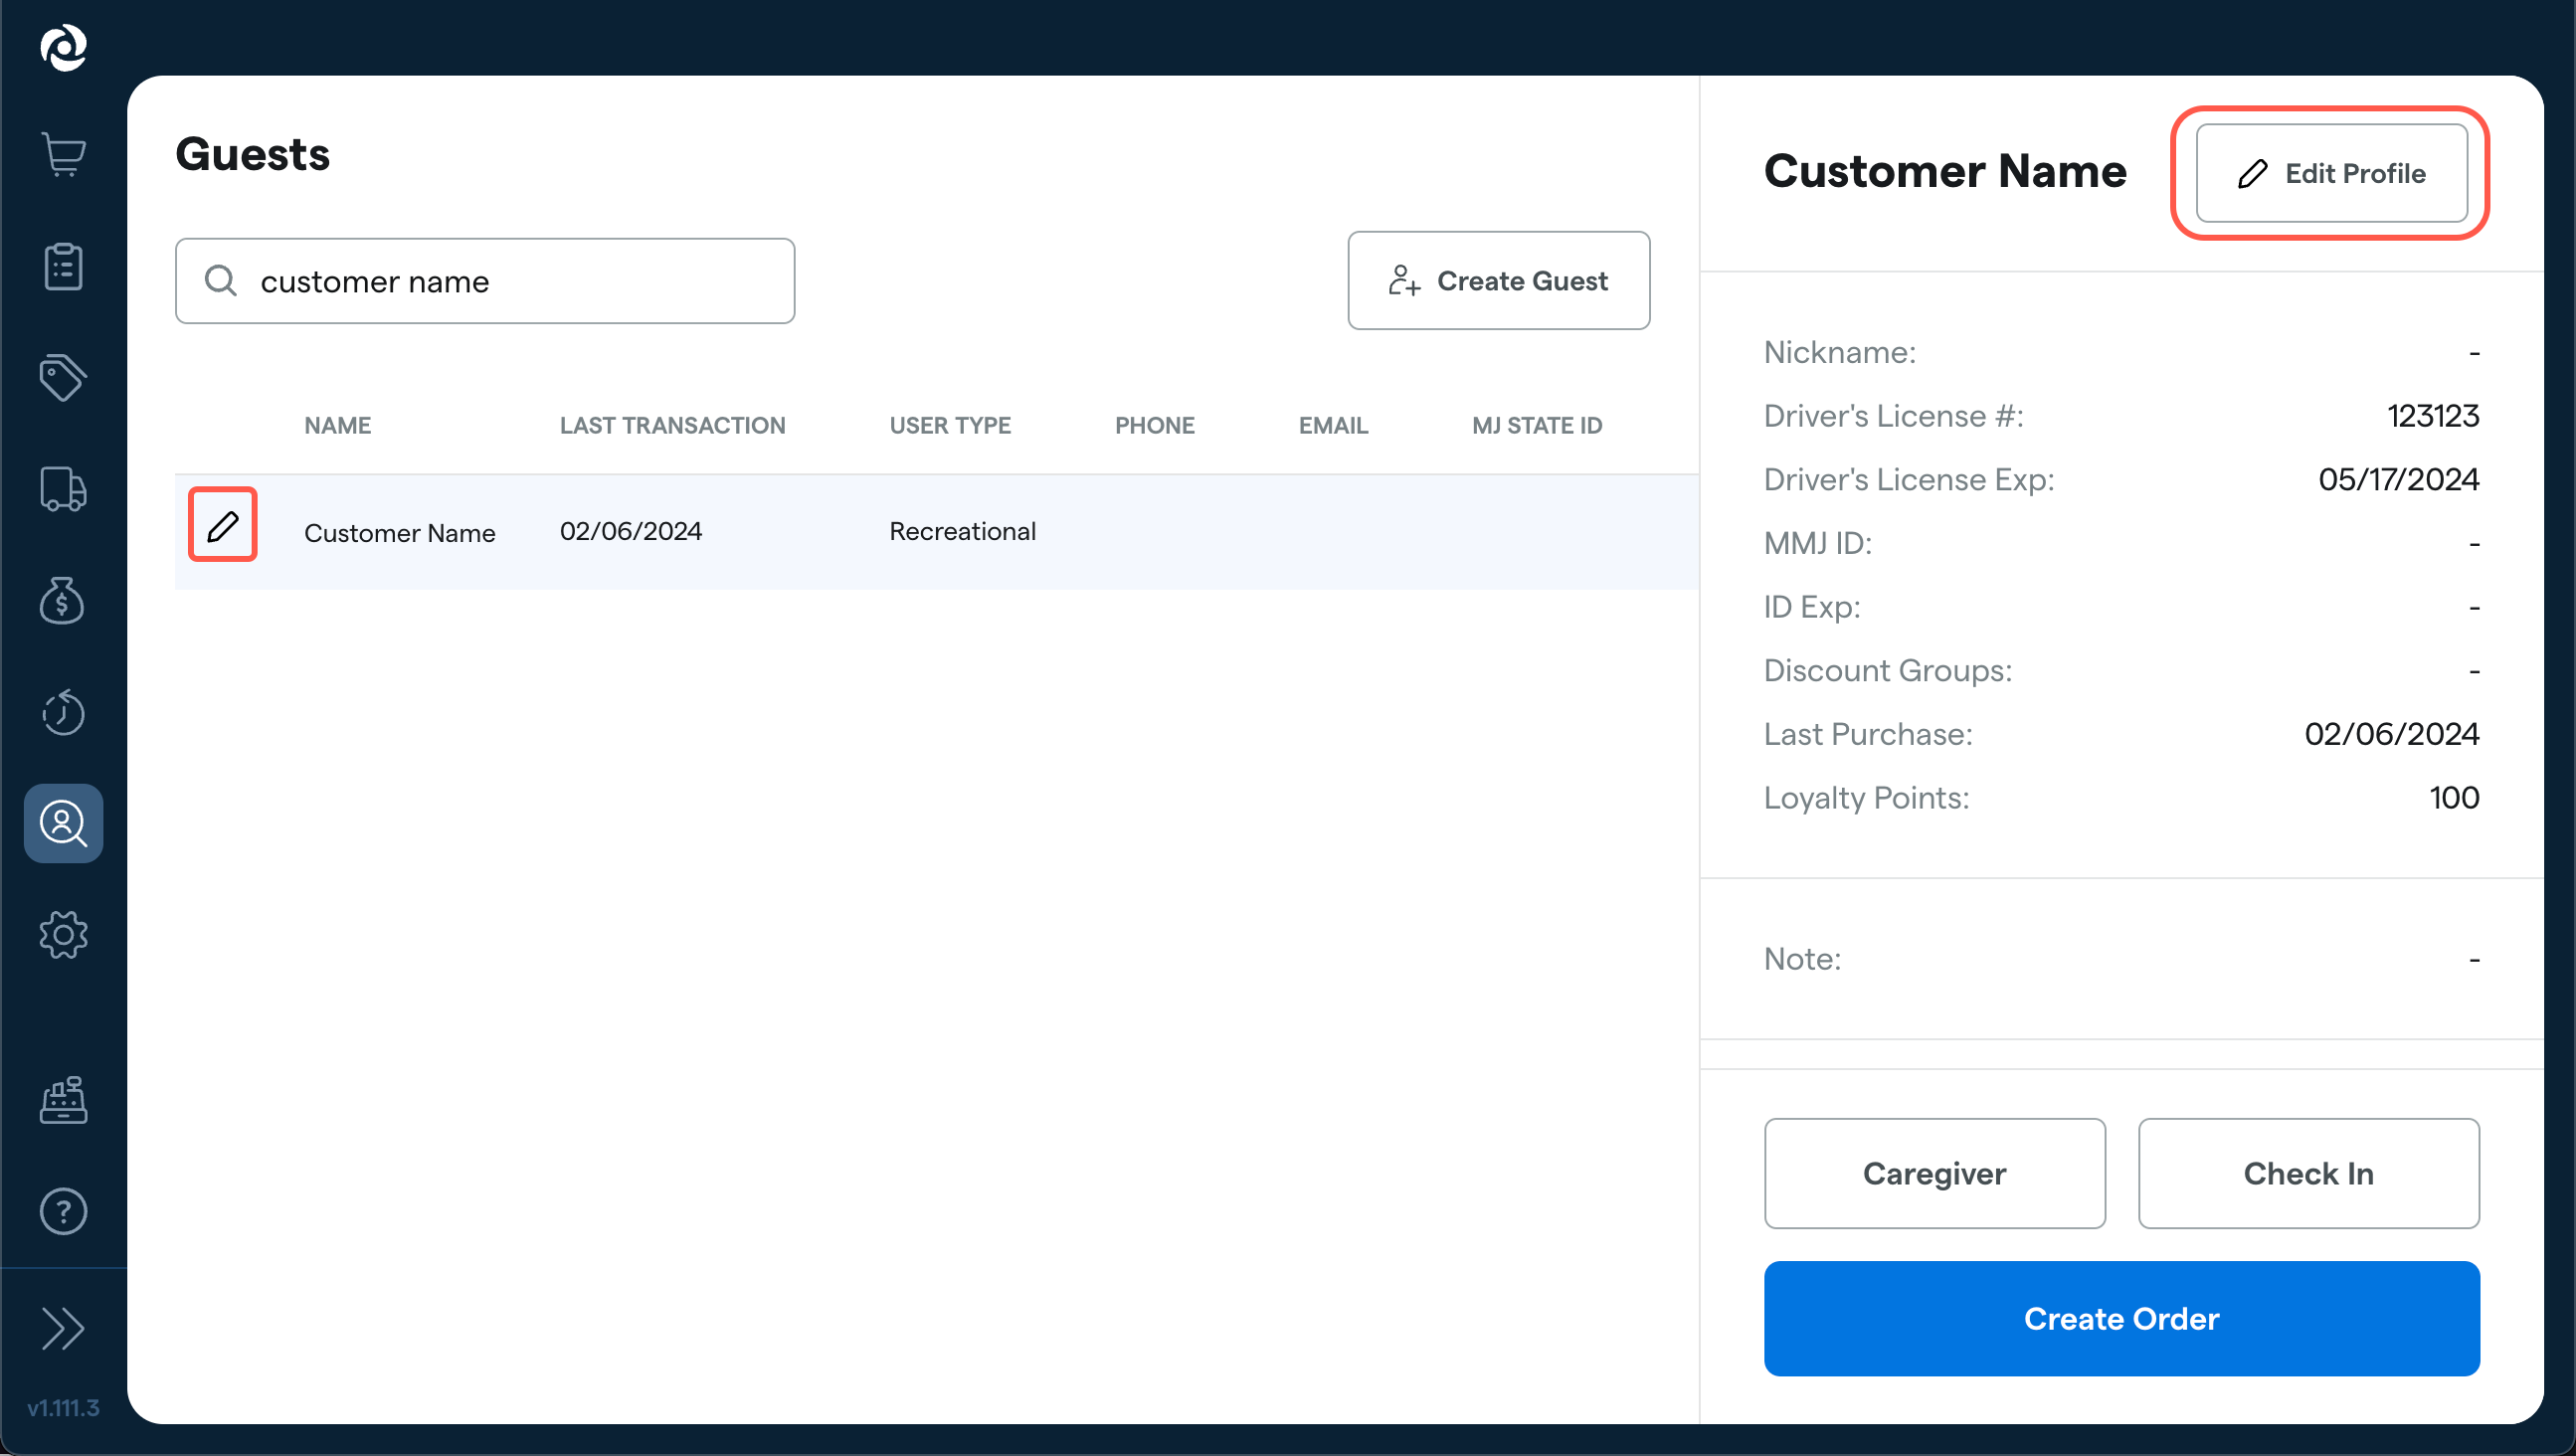Click the guest search input field
Image resolution: width=2576 pixels, height=1456 pixels.
[x=484, y=280]
